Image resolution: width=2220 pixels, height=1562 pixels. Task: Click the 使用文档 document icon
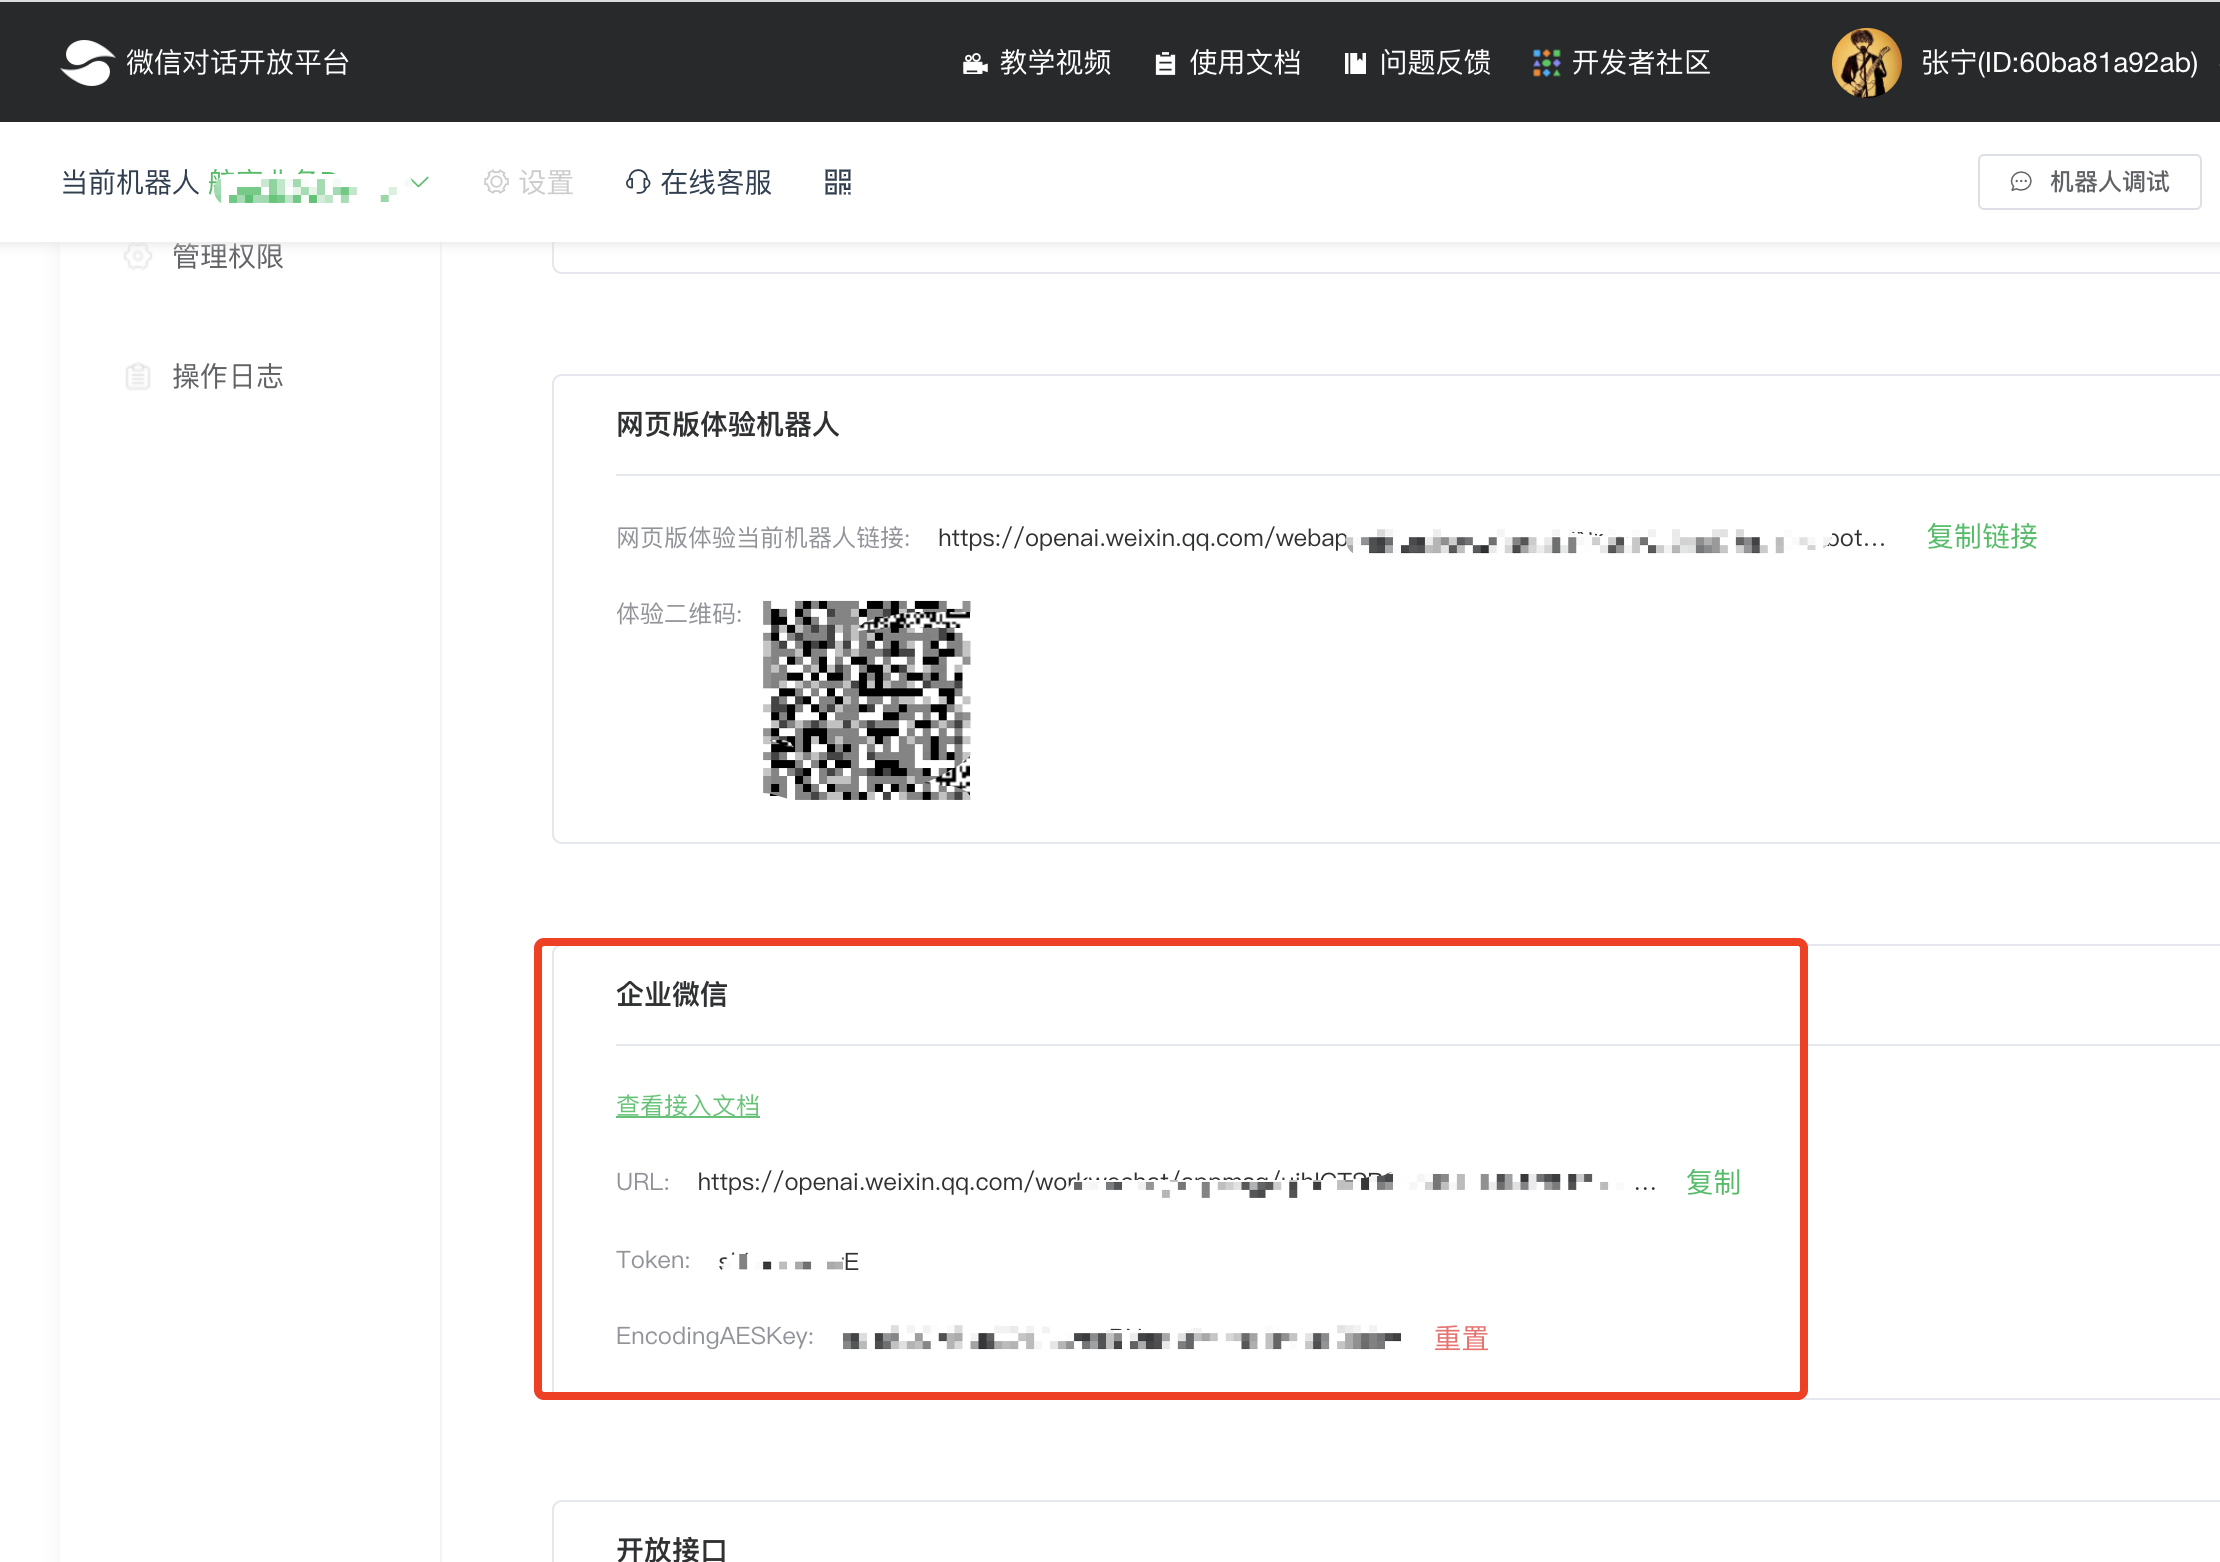(1164, 64)
